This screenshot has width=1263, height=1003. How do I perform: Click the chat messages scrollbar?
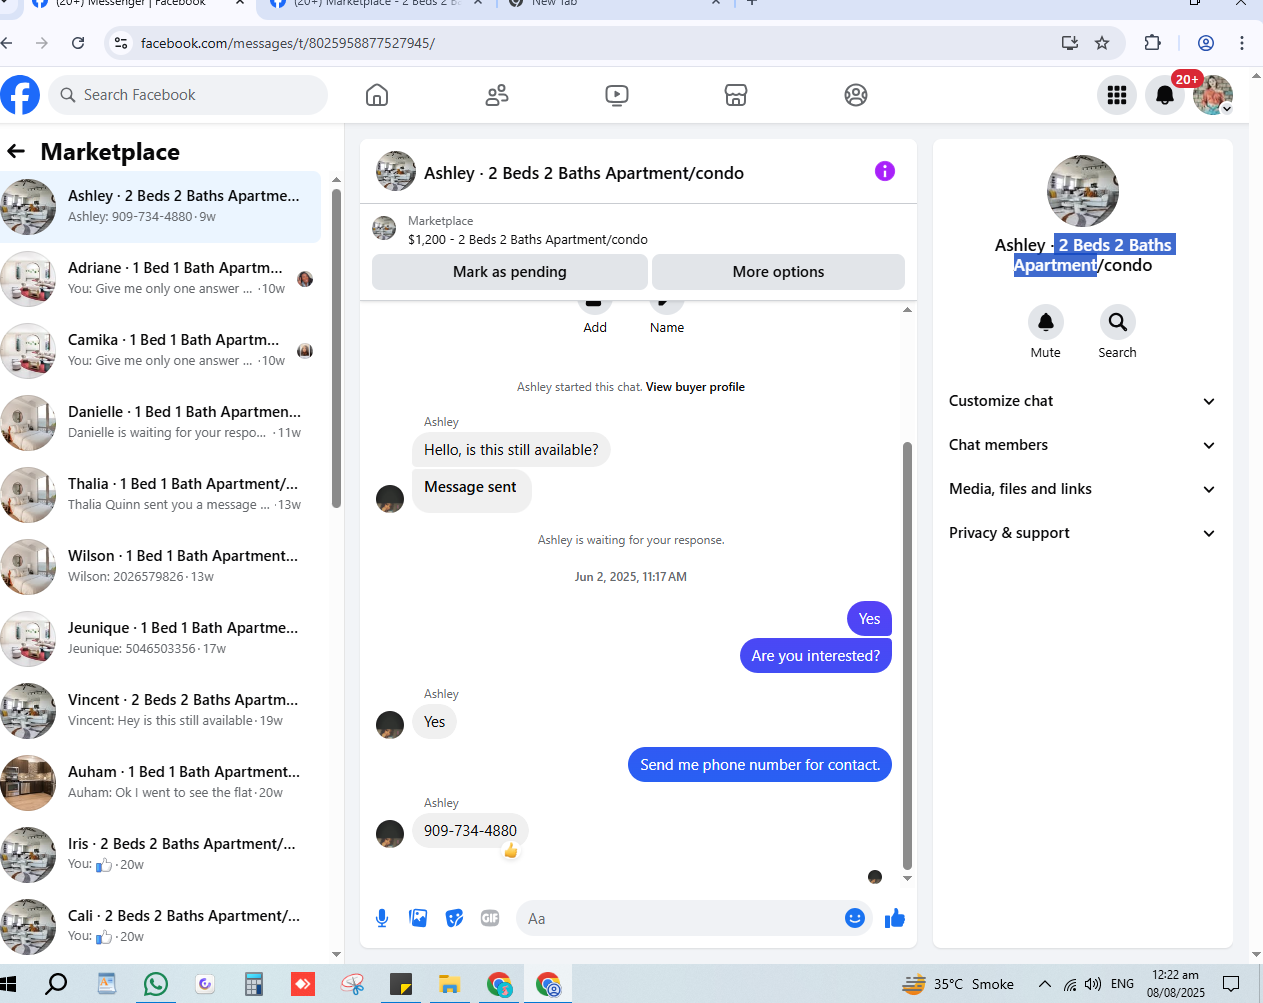coord(907,655)
